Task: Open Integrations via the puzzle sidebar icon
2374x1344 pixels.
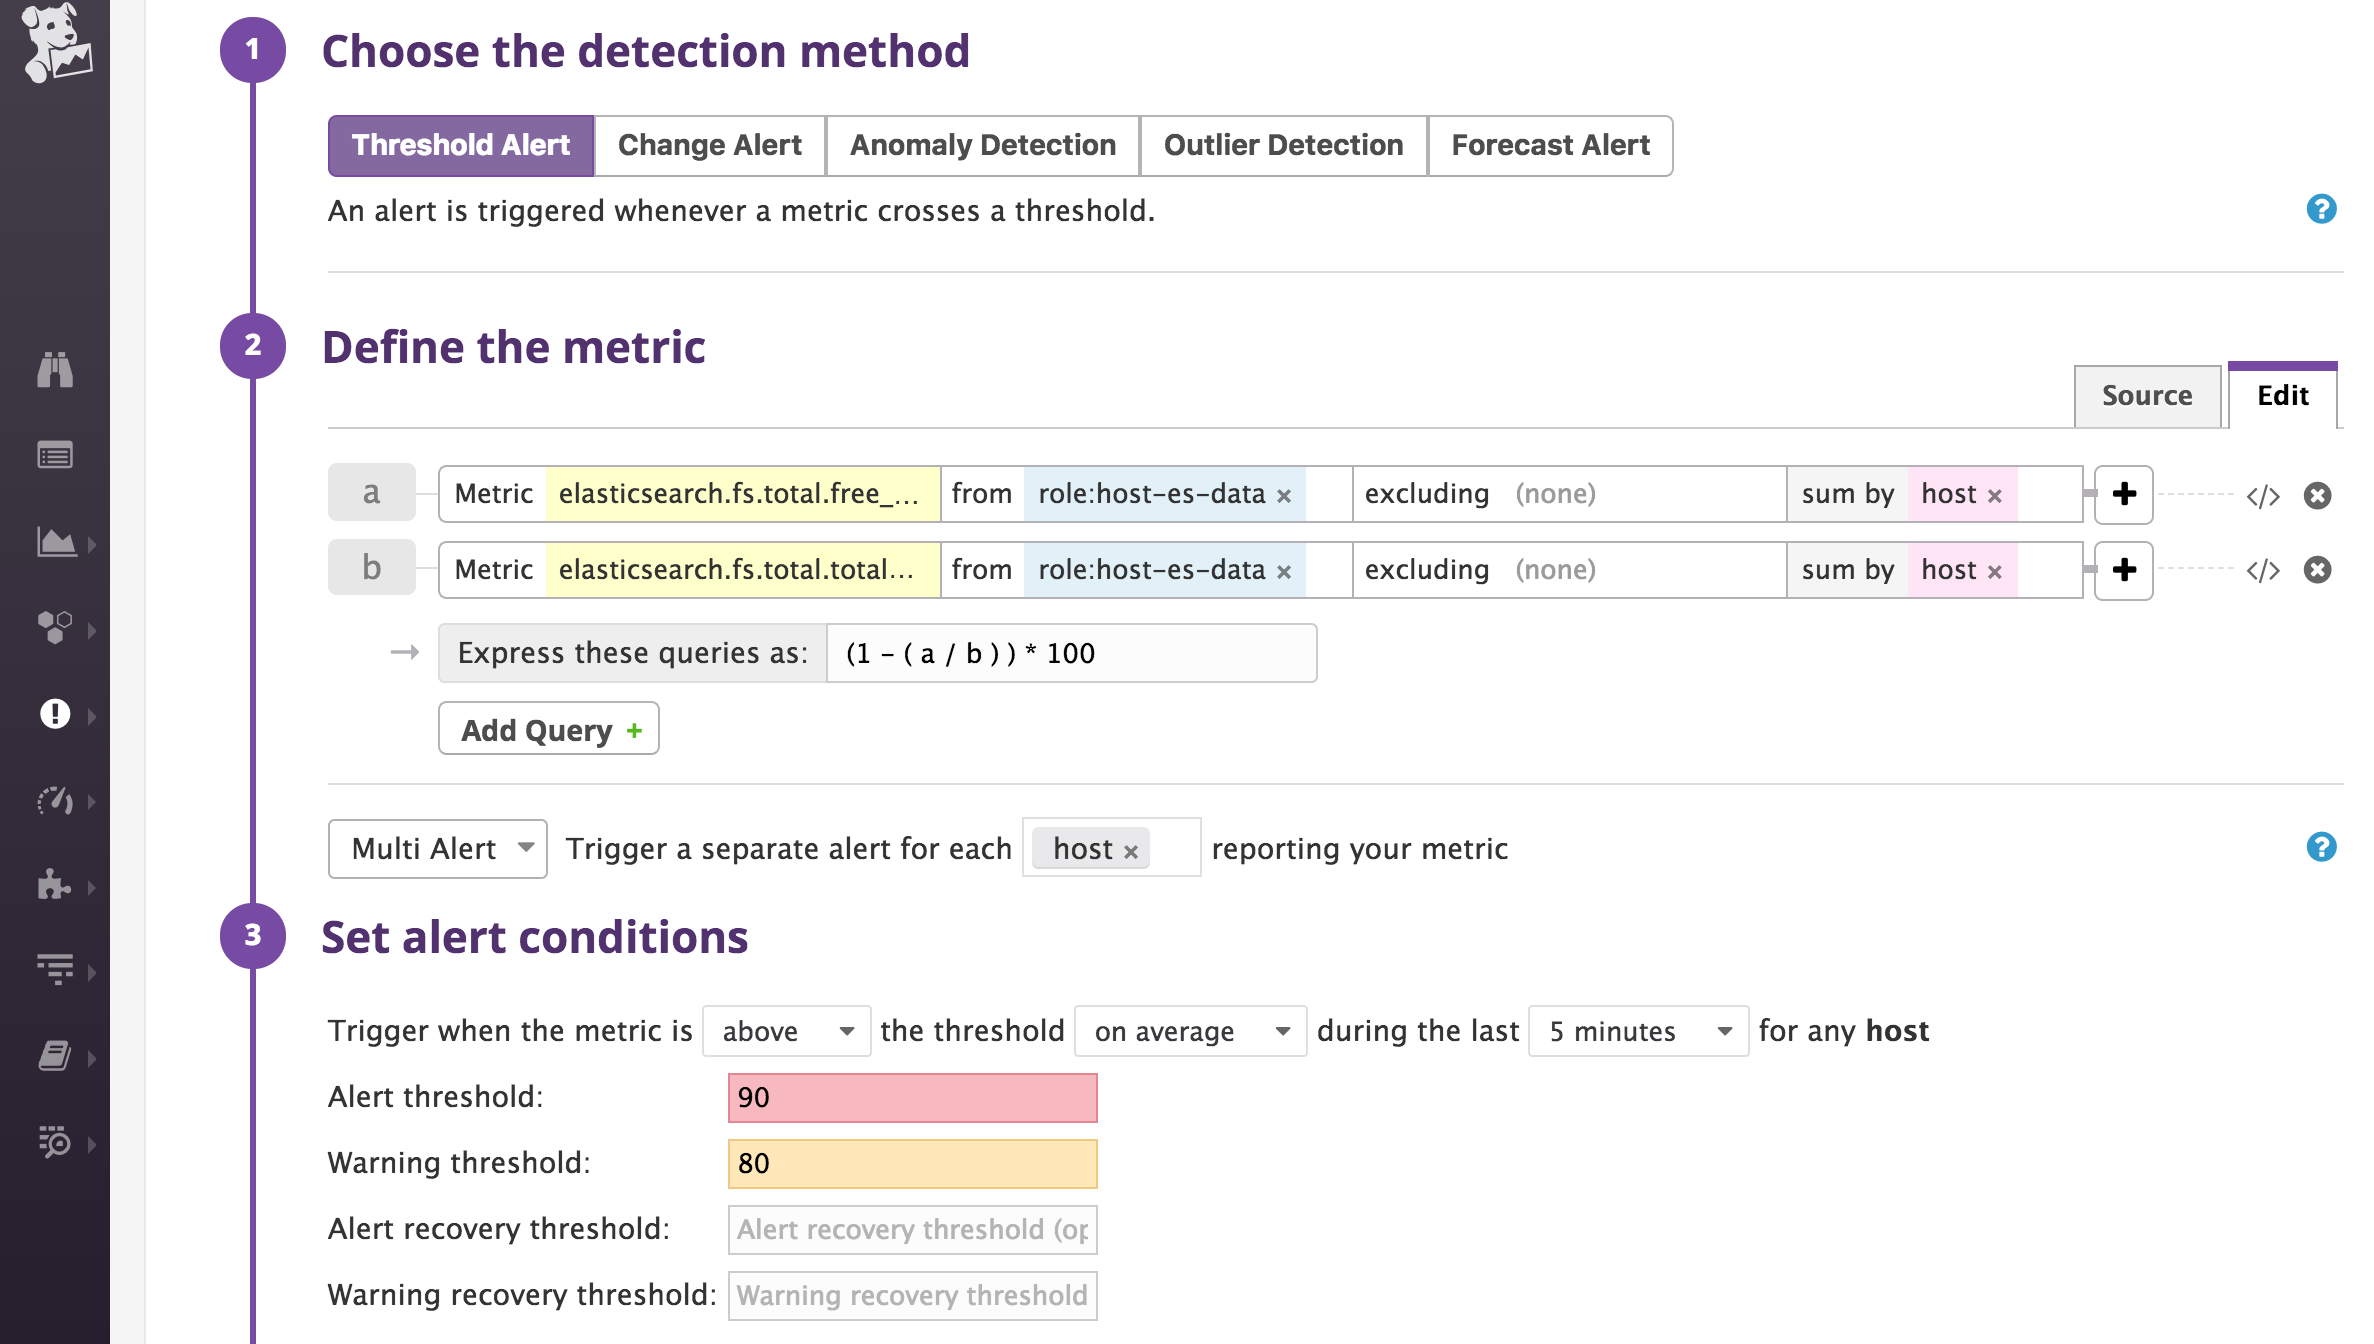Action: click(57, 886)
